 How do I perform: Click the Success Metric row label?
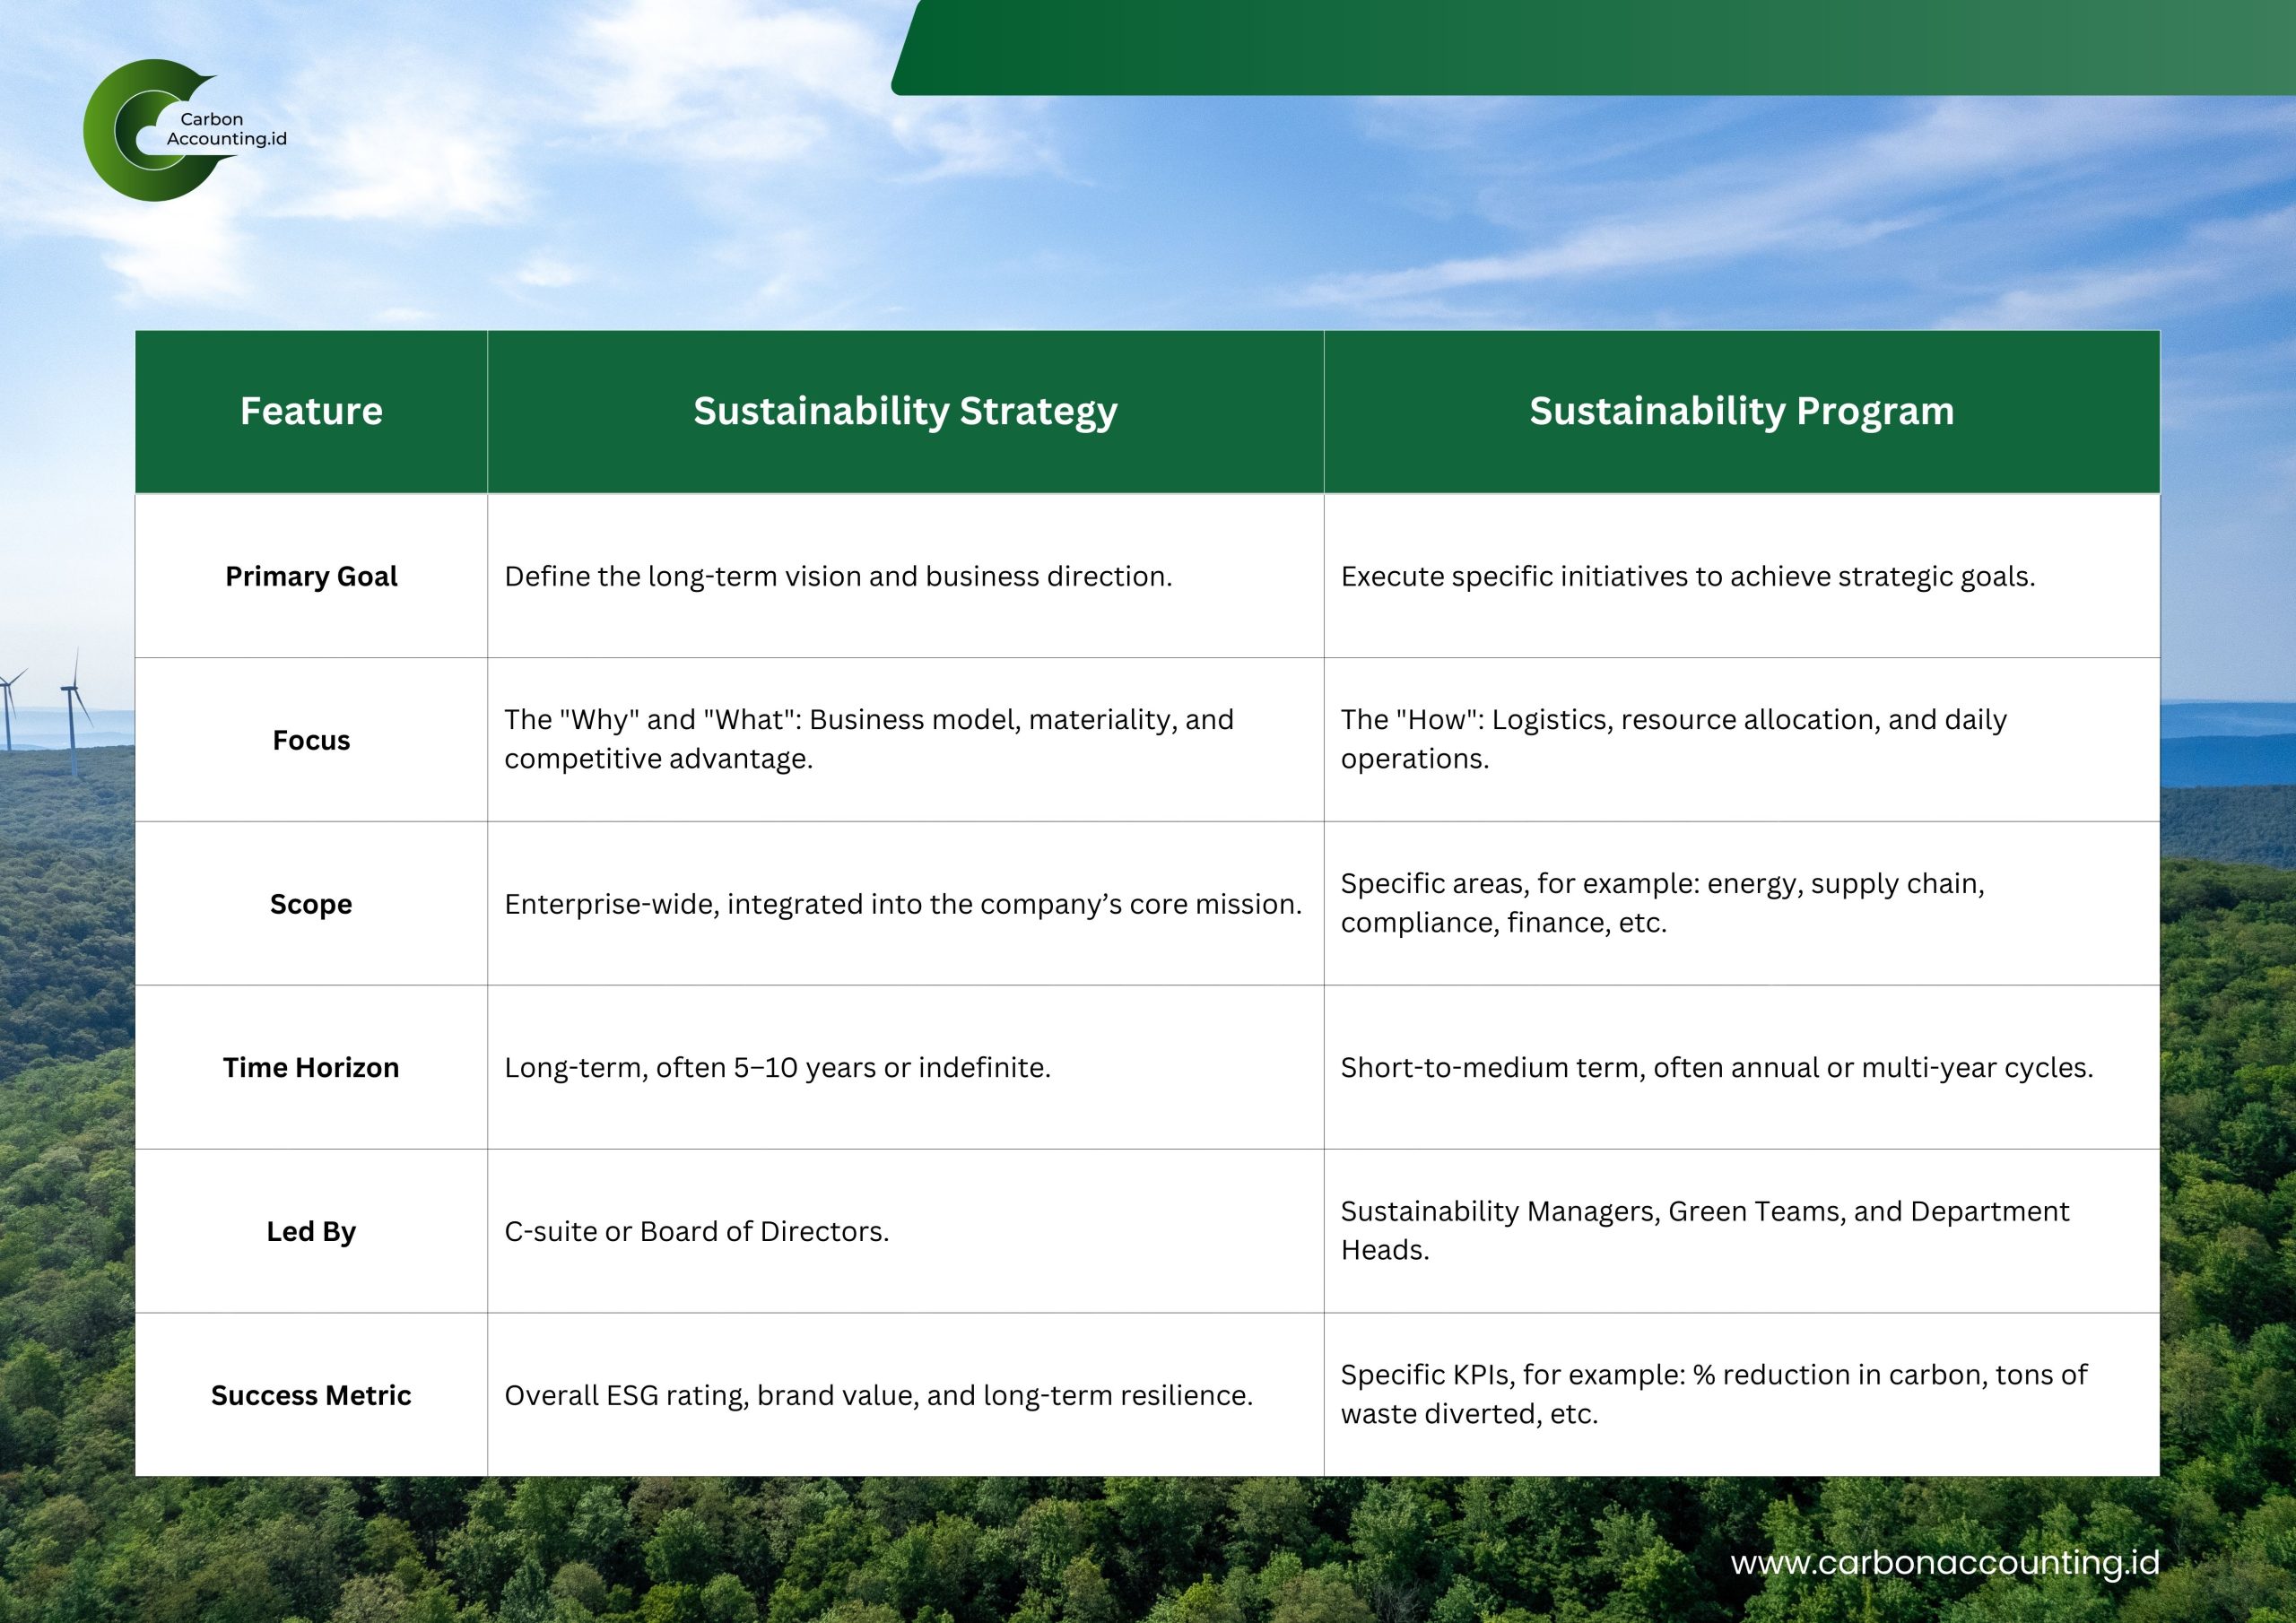(311, 1395)
